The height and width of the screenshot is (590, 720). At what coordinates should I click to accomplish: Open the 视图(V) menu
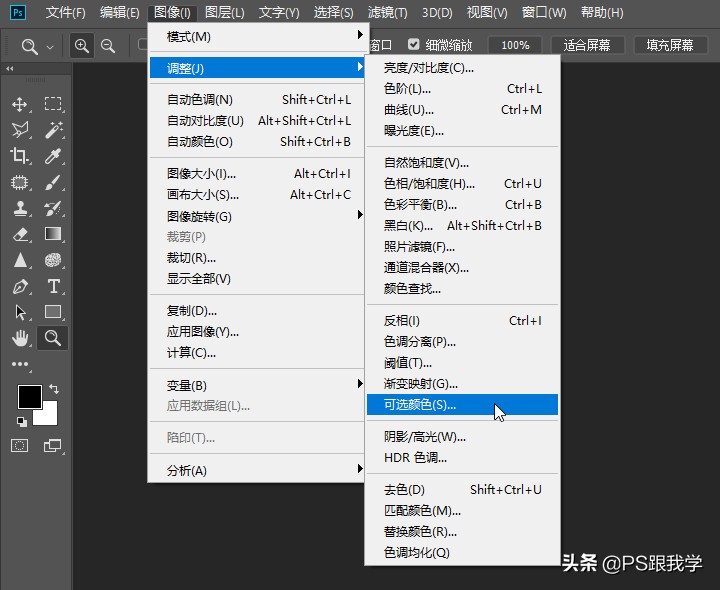[487, 12]
